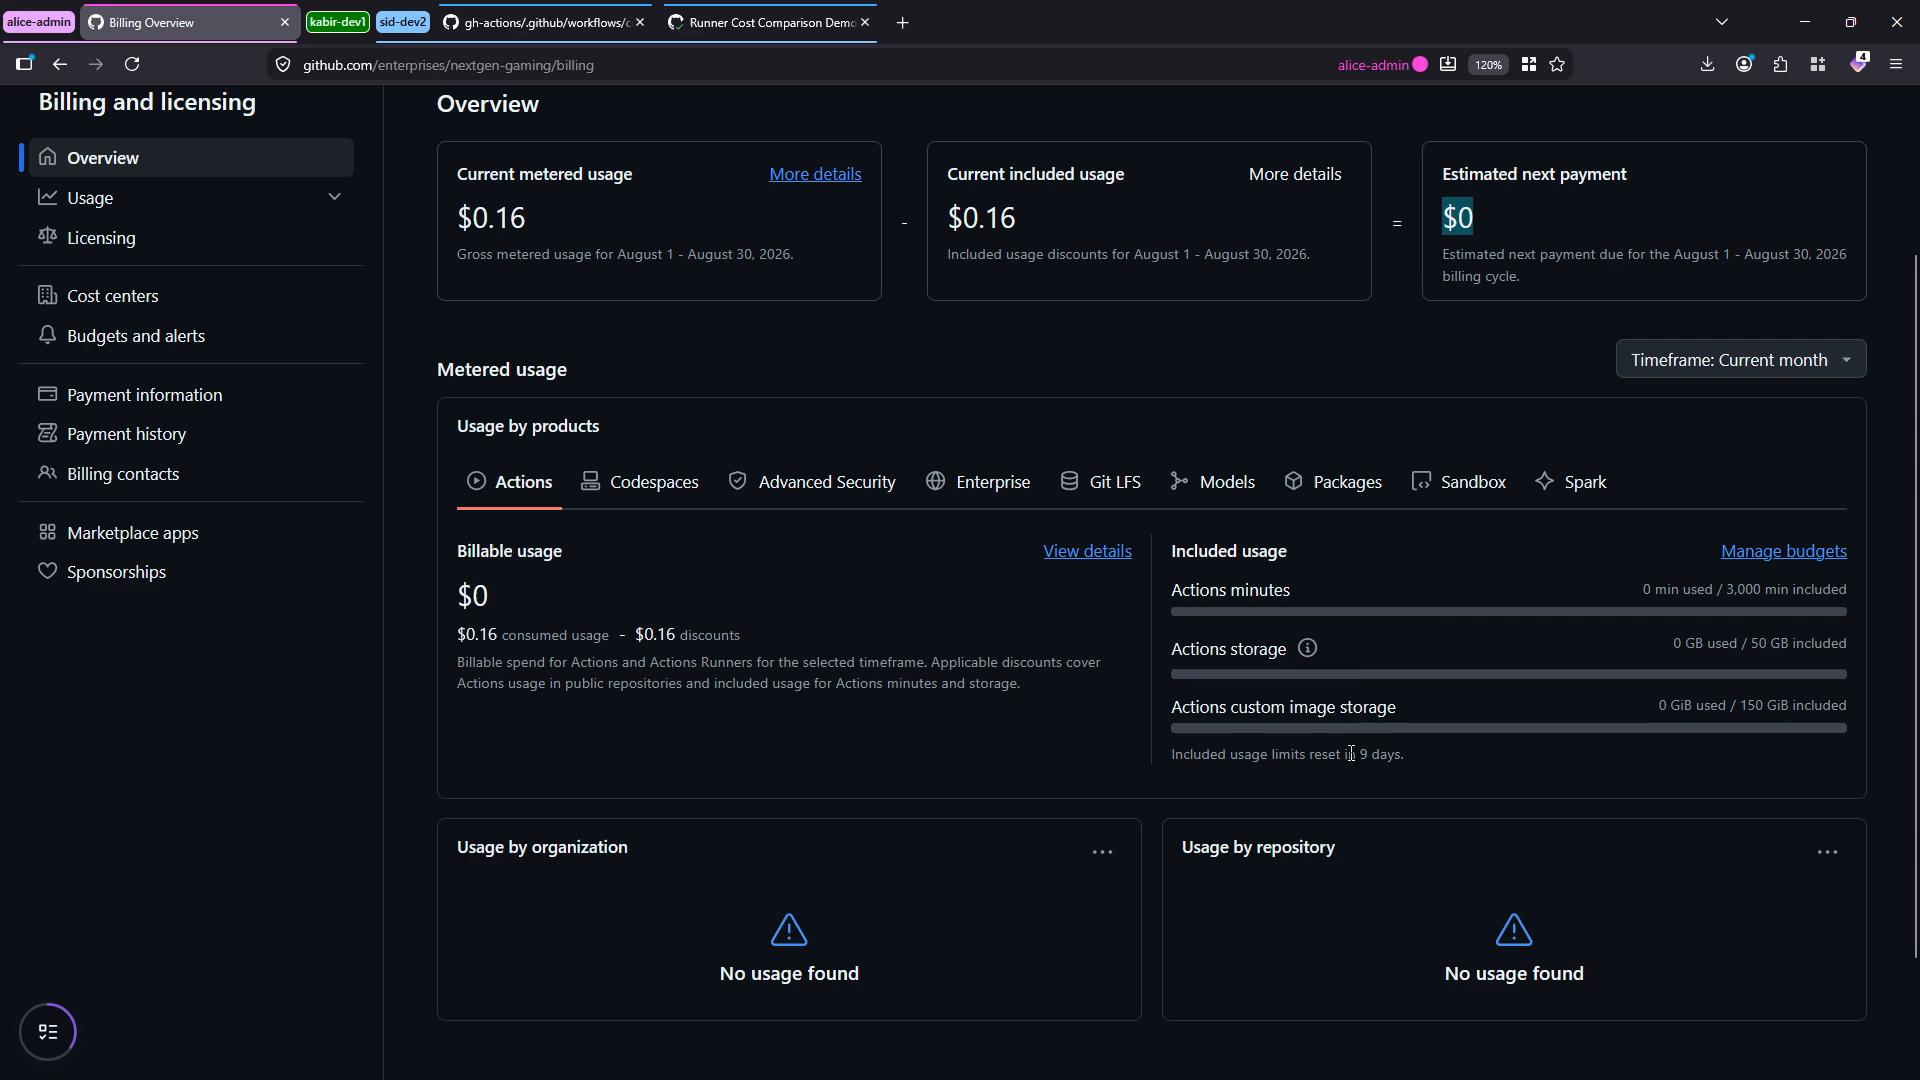Image resolution: width=1920 pixels, height=1080 pixels.
Task: Switch to the Git LFS tab
Action: pyautogui.click(x=1100, y=482)
